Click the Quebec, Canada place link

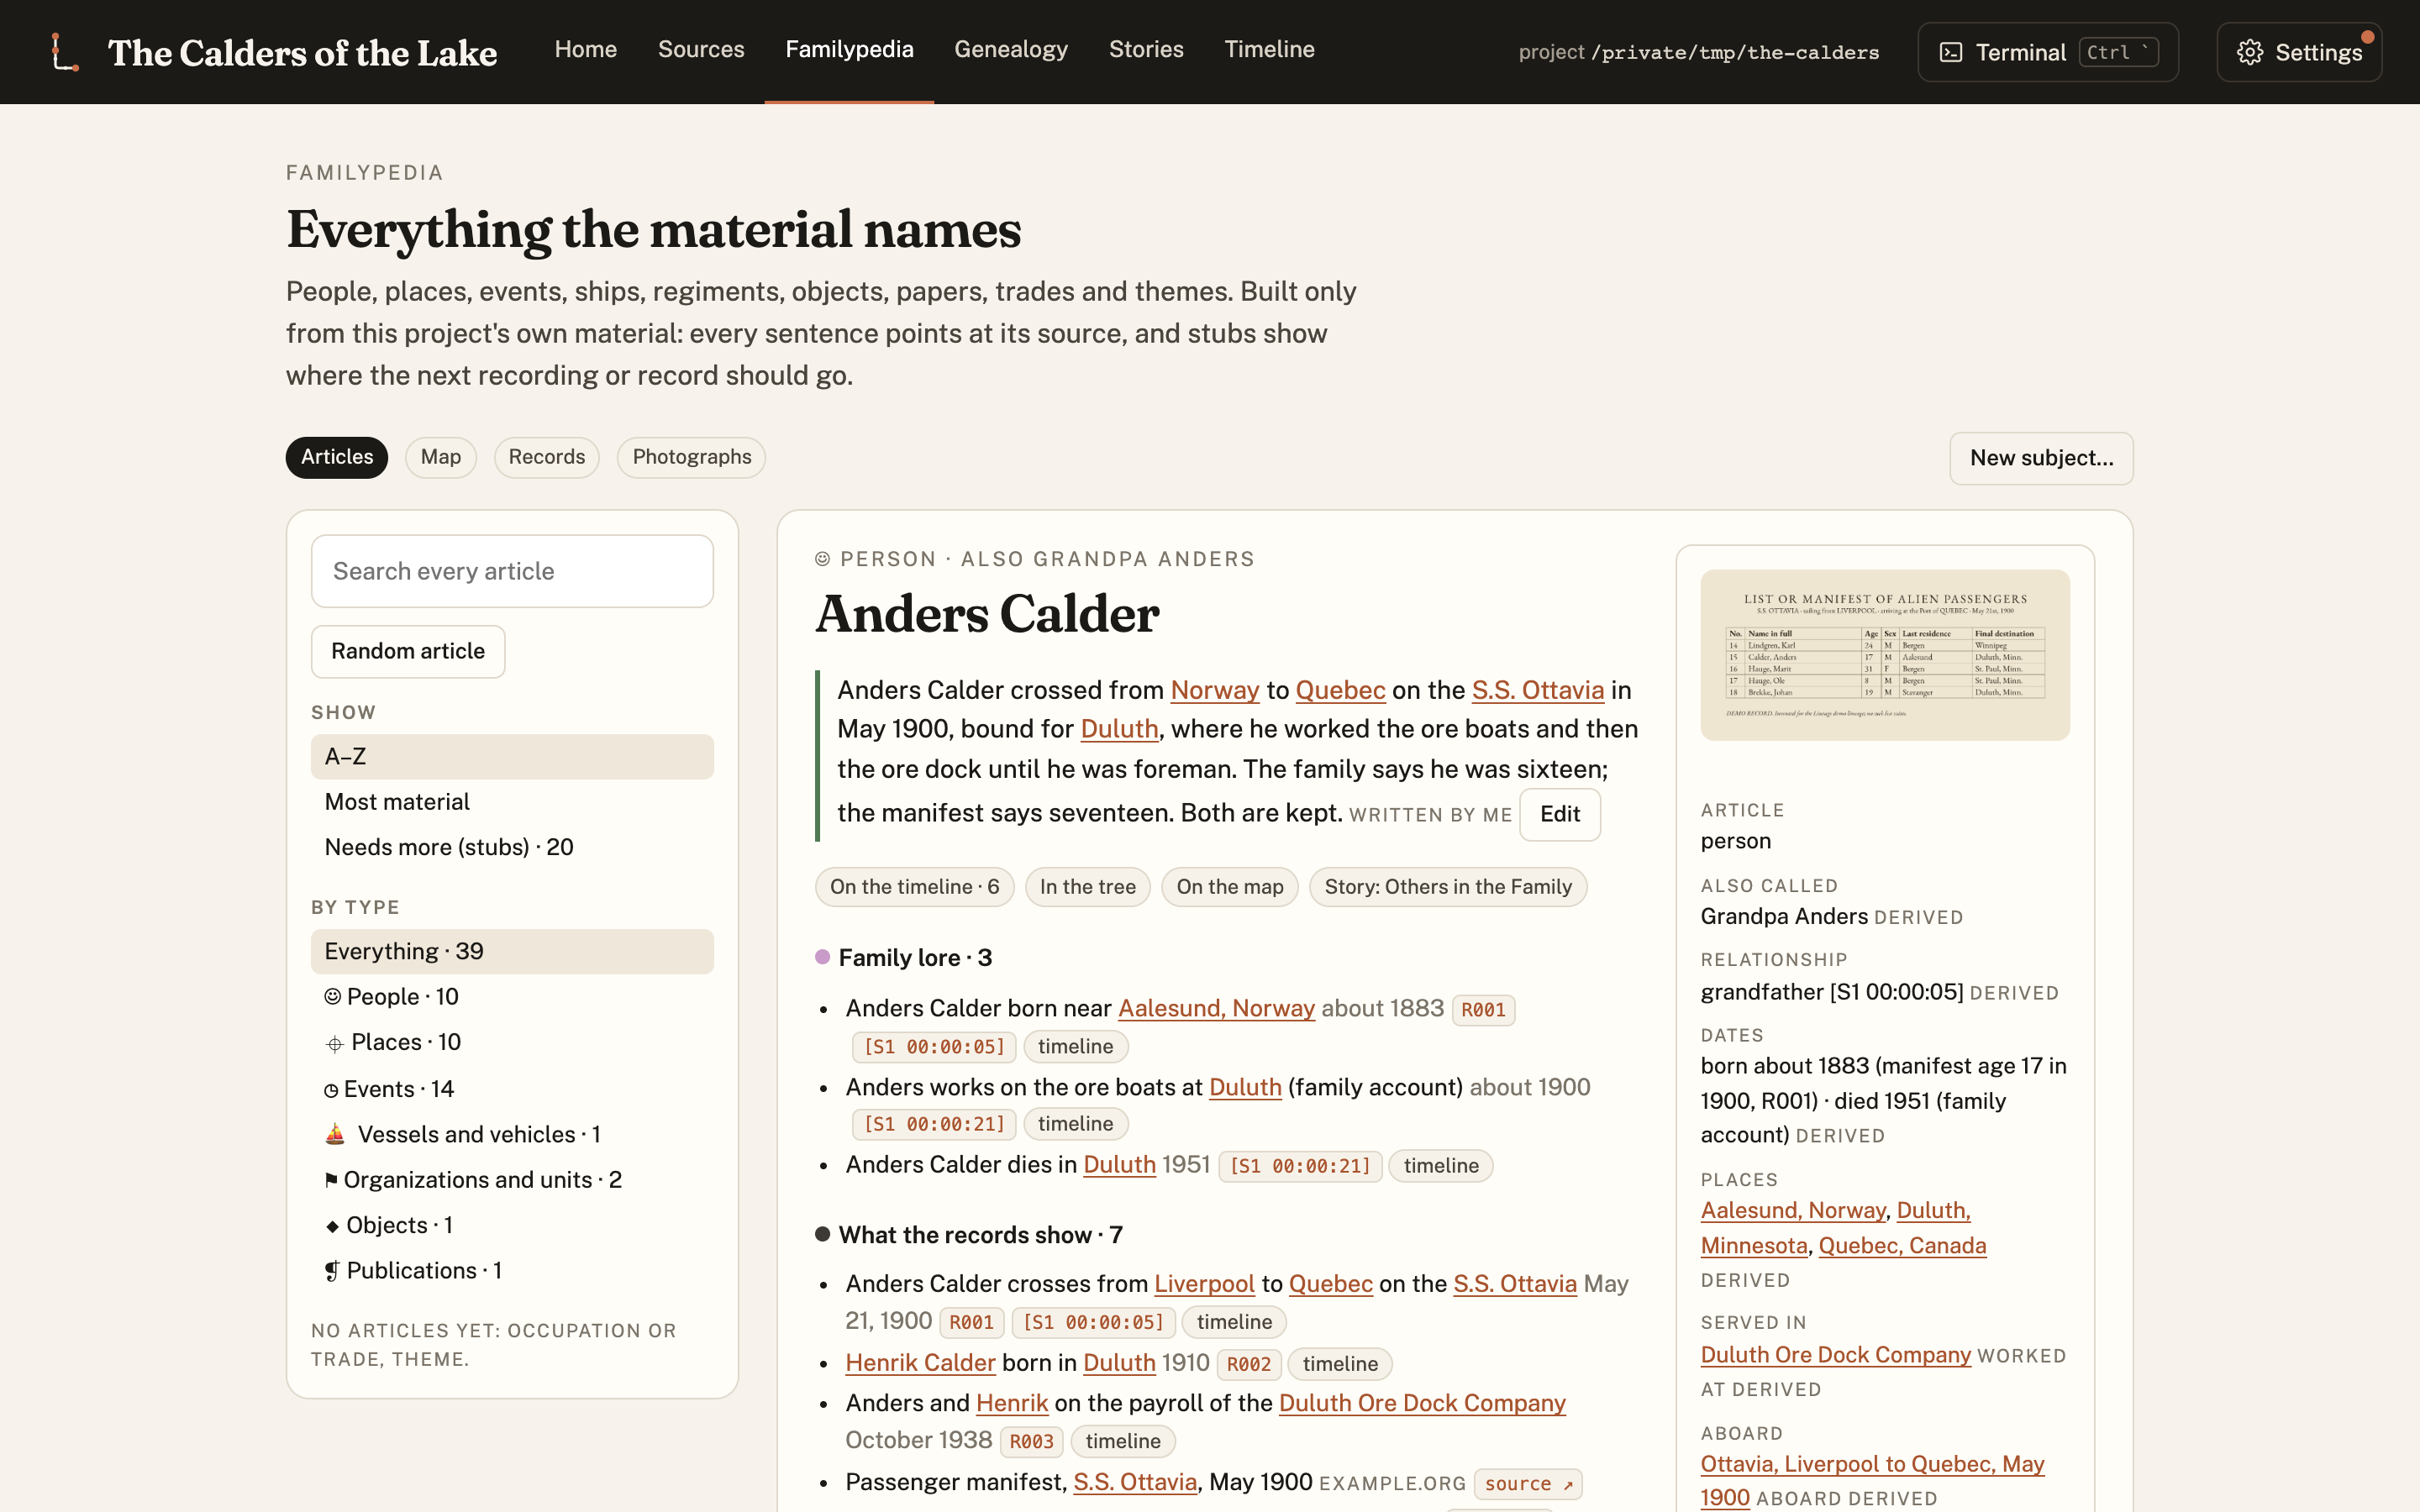click(x=1902, y=1246)
